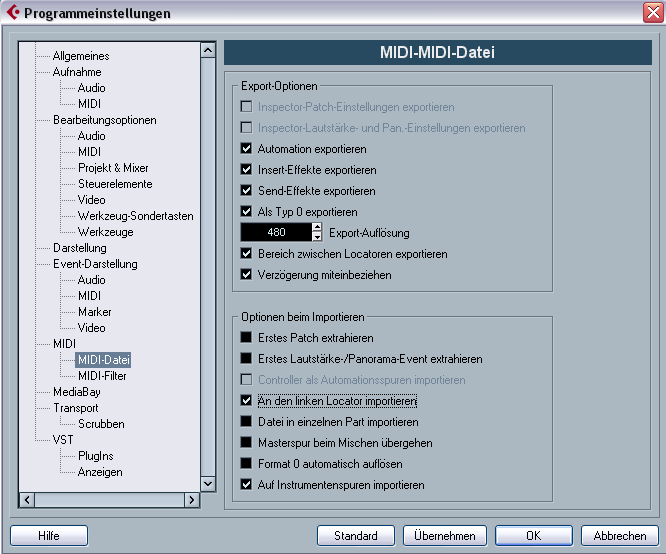Open Werkzeuge settings
The height and width of the screenshot is (554, 666).
coord(105,232)
